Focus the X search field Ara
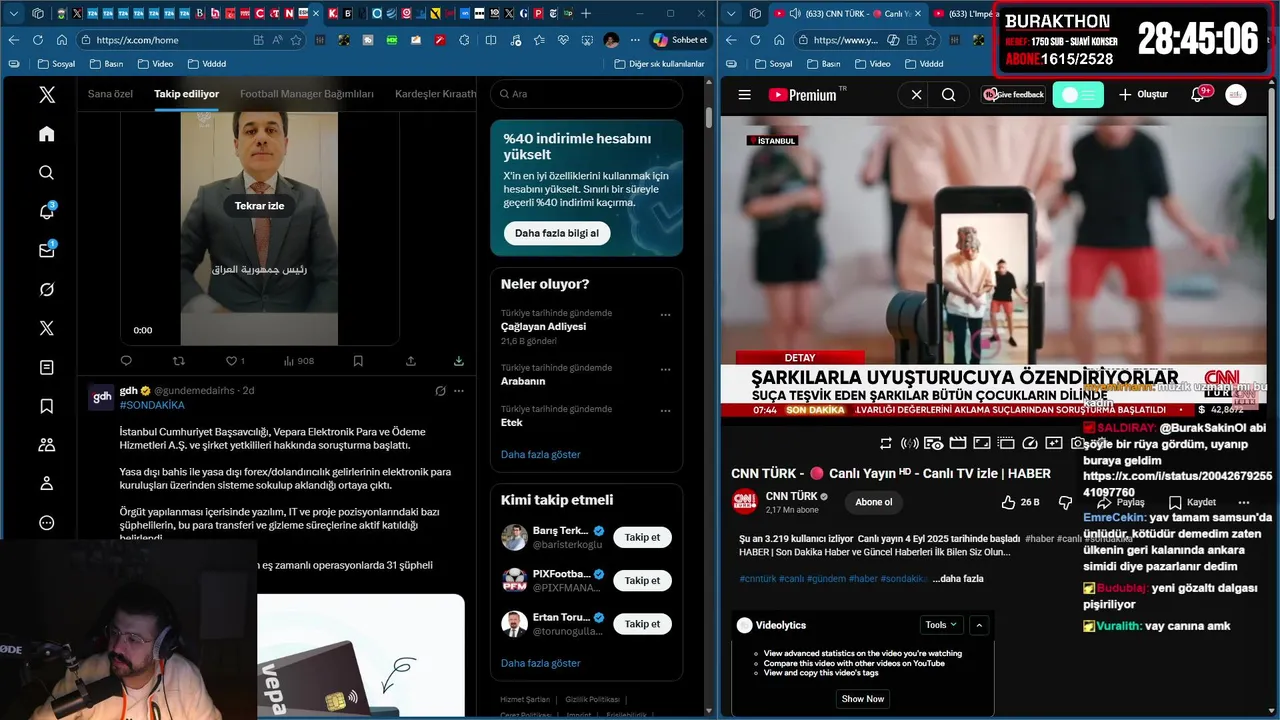Viewport: 1280px width, 720px height. [x=587, y=94]
